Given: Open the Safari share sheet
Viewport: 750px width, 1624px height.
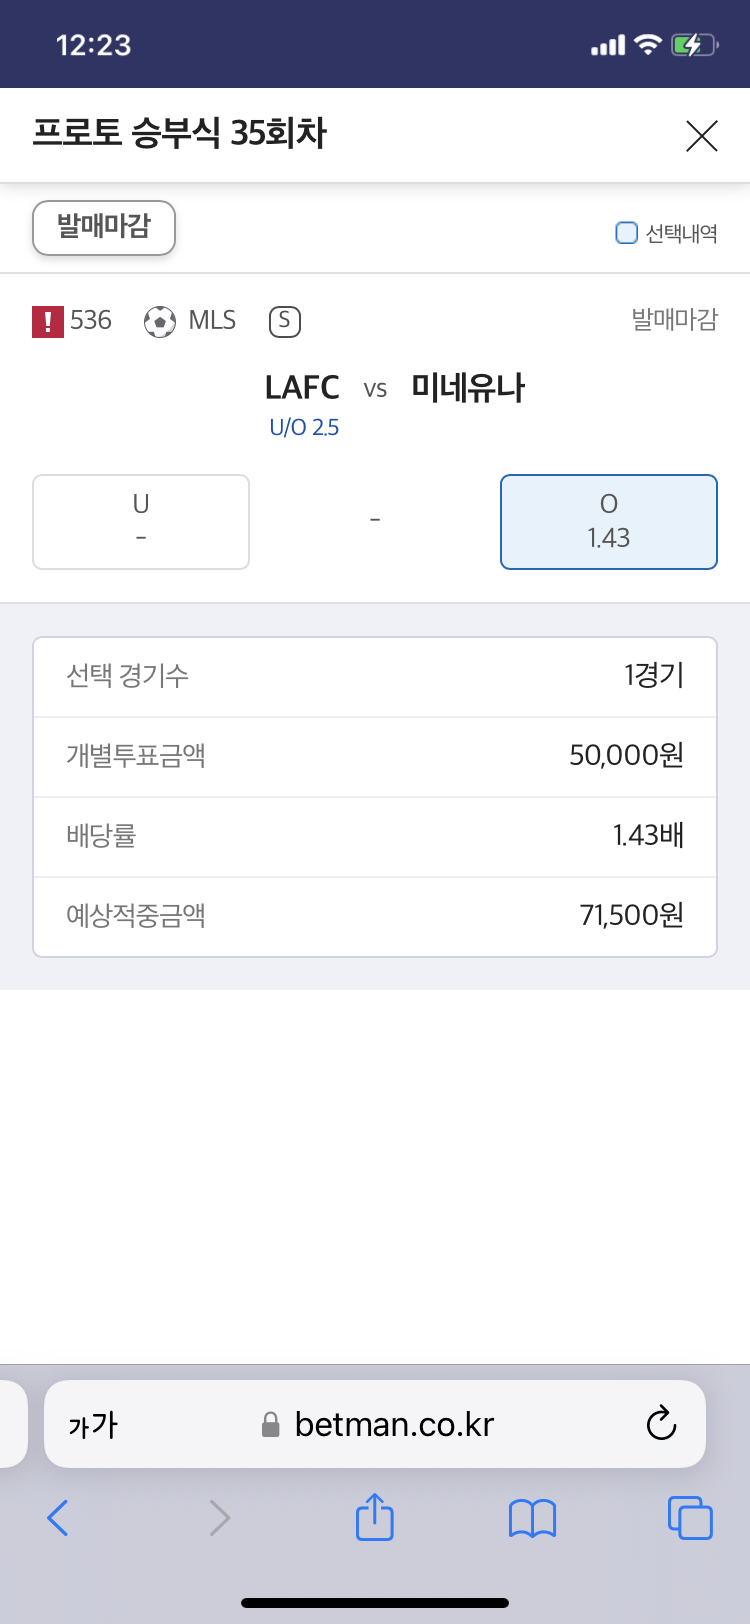Looking at the screenshot, I should 375,1516.
